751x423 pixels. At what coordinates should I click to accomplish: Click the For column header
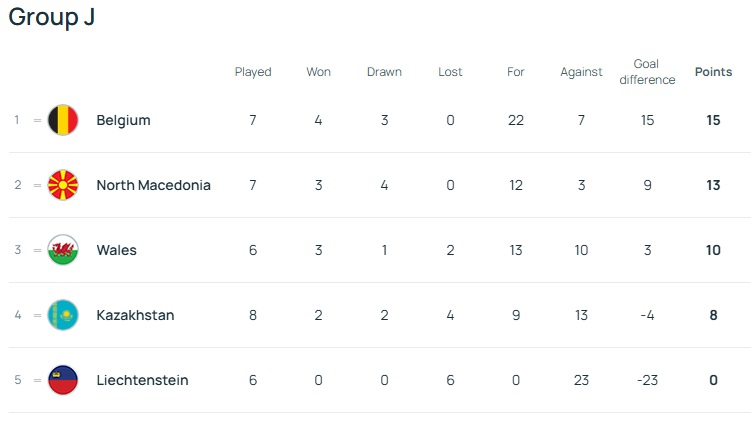click(516, 72)
